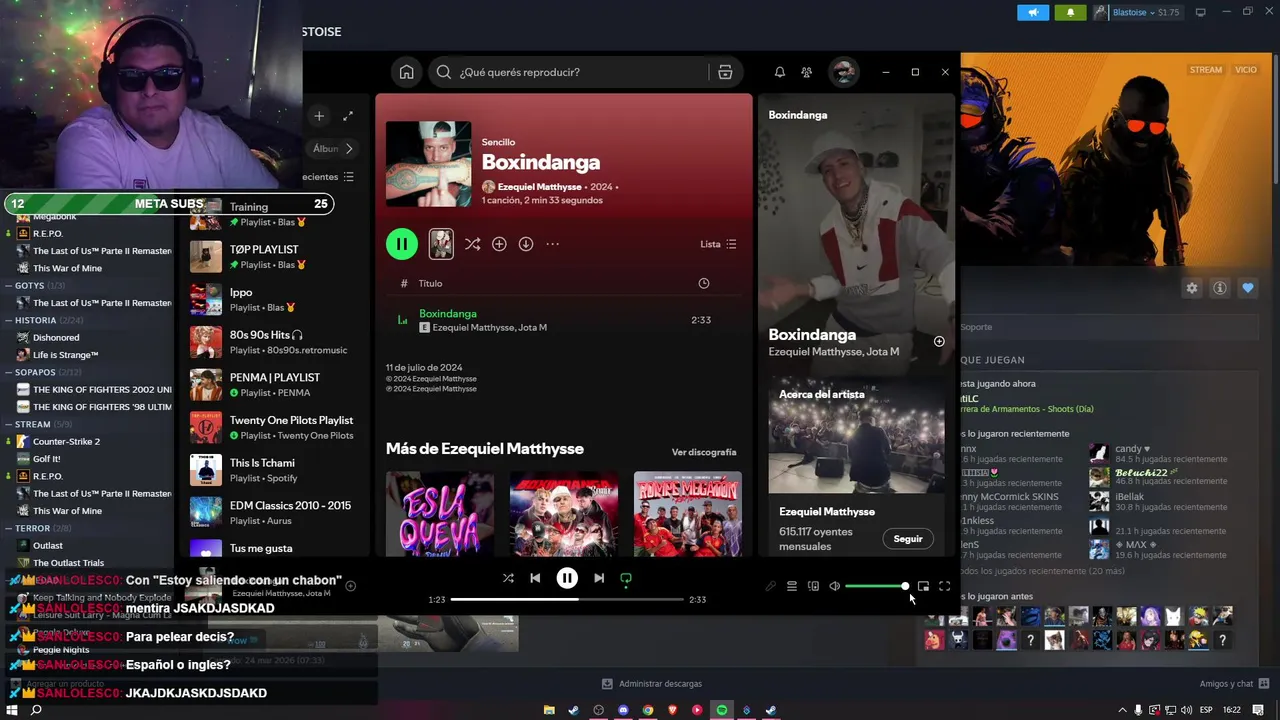
Task: Collapse the SOPAPOS category in Steam
Action: click(x=7, y=372)
